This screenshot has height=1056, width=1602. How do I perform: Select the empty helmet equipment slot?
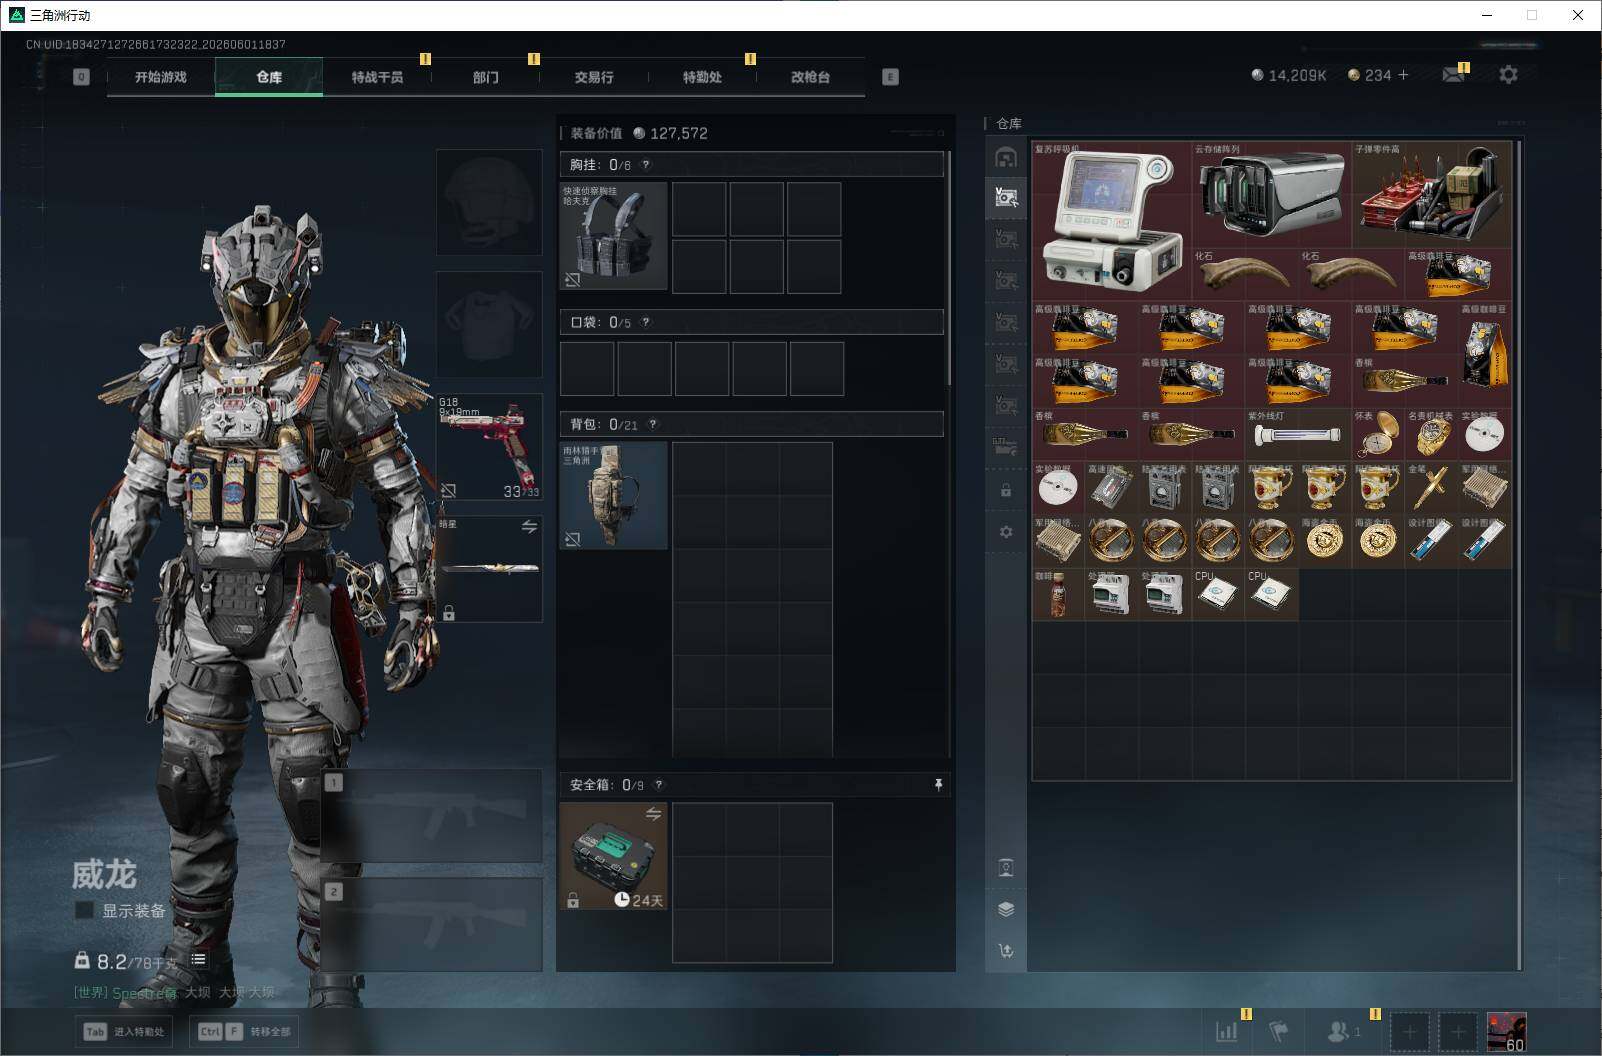[489, 202]
